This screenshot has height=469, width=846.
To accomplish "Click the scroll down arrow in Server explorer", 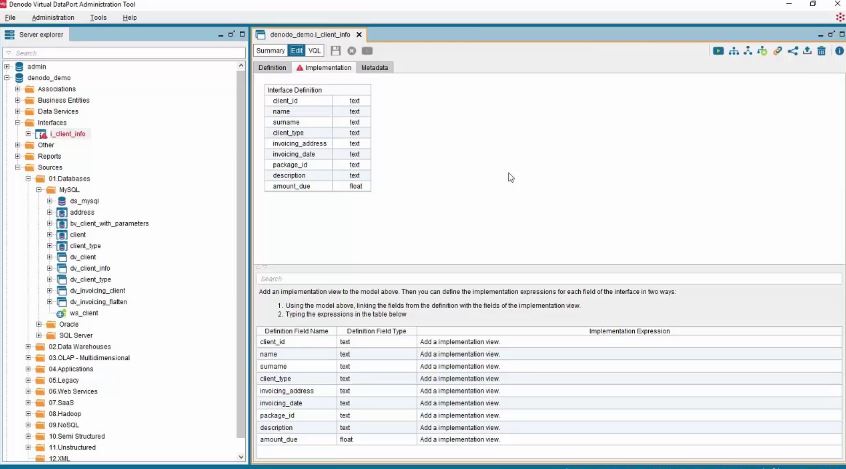I will (x=241, y=457).
